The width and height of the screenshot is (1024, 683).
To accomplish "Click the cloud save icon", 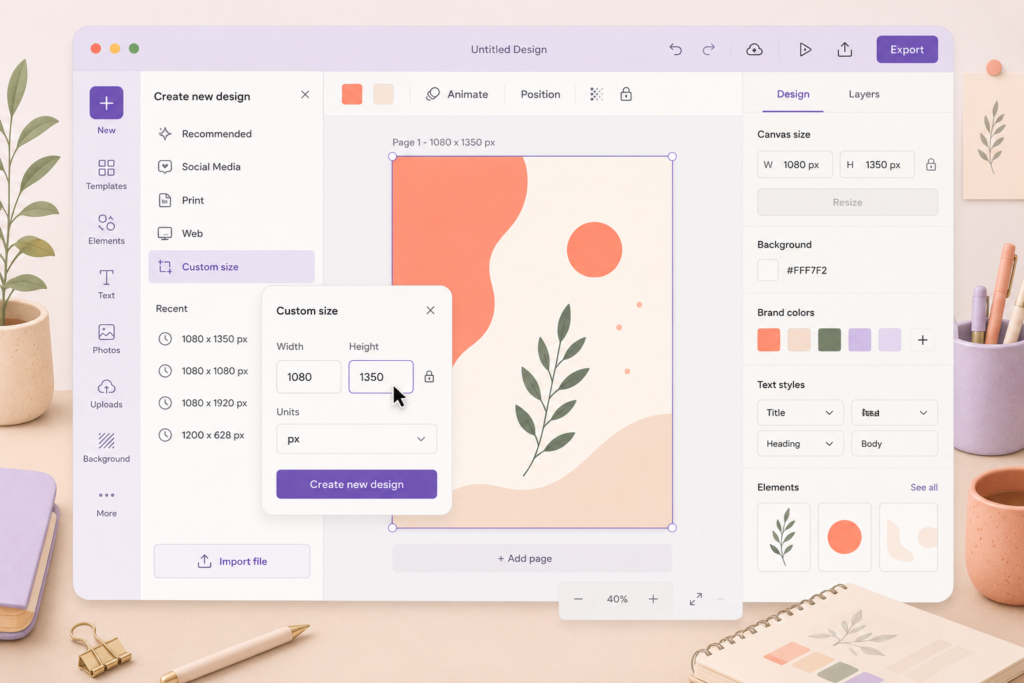I will (754, 50).
